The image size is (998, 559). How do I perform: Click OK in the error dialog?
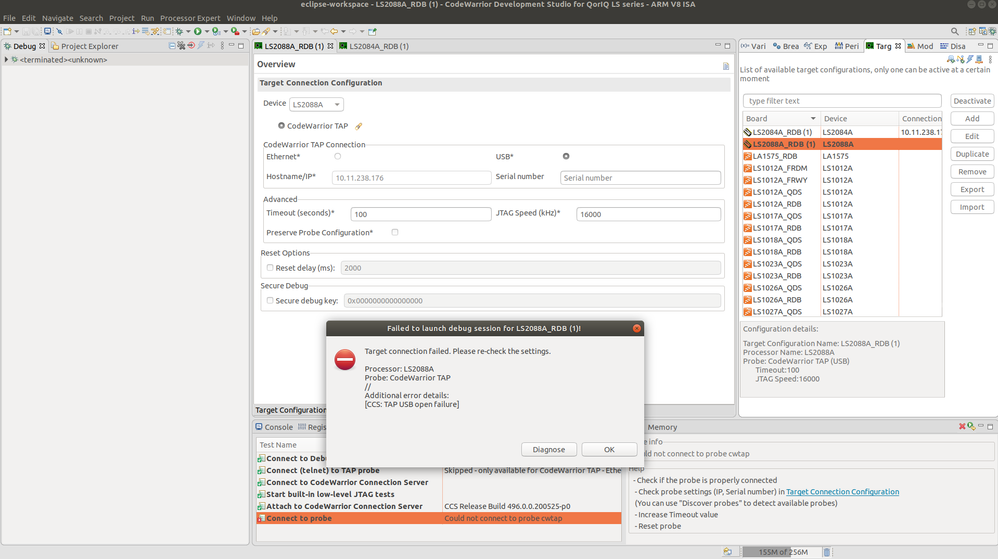pyautogui.click(x=609, y=449)
